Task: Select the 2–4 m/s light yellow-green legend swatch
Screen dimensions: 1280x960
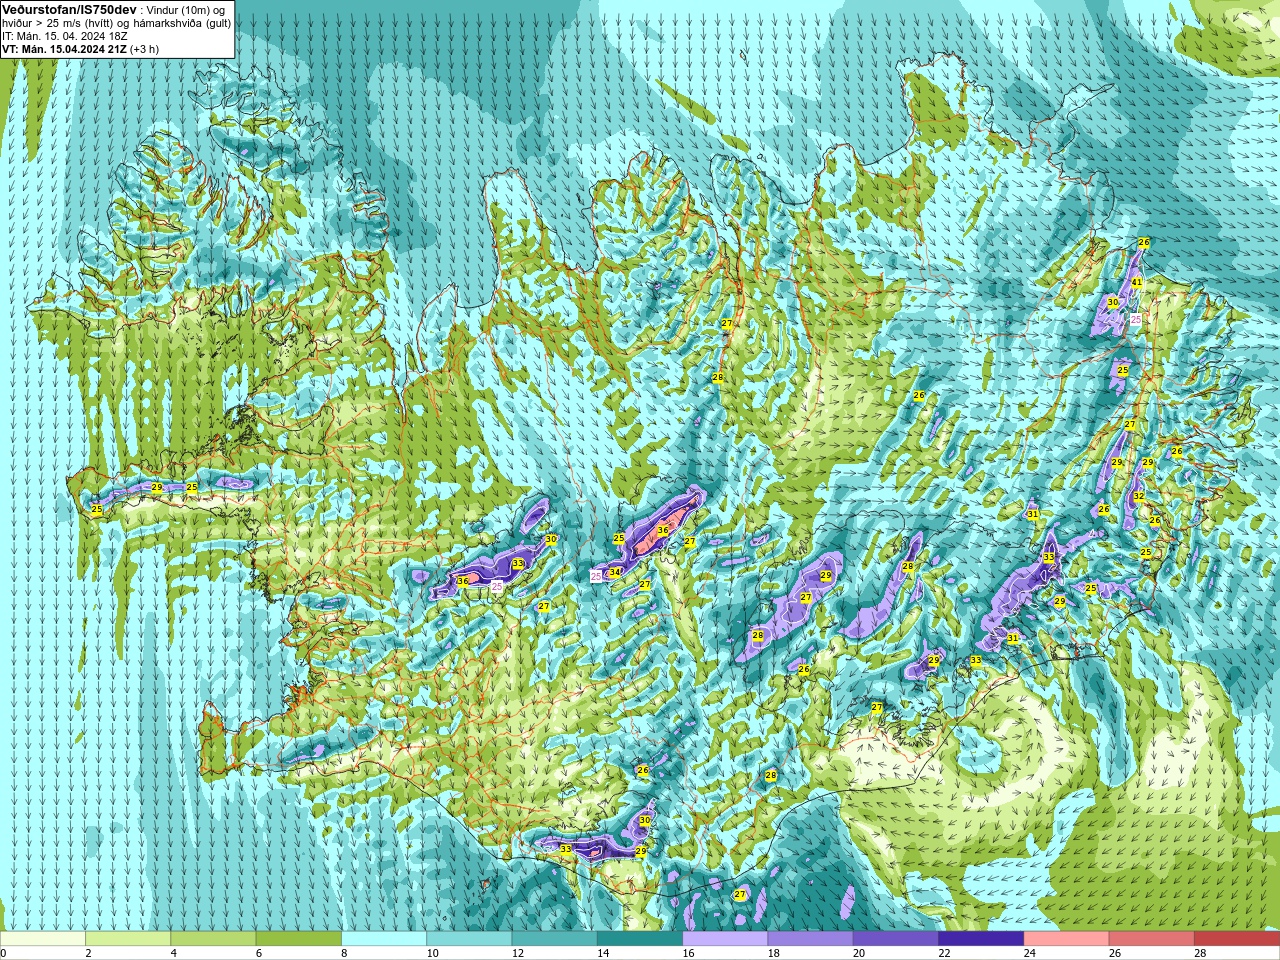Action: (x=128, y=938)
